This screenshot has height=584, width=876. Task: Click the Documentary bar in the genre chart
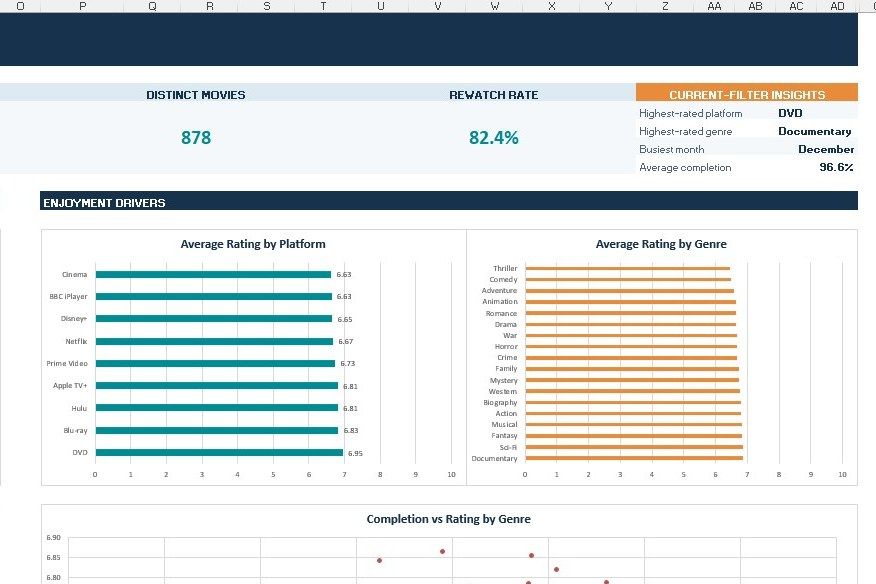(x=634, y=458)
